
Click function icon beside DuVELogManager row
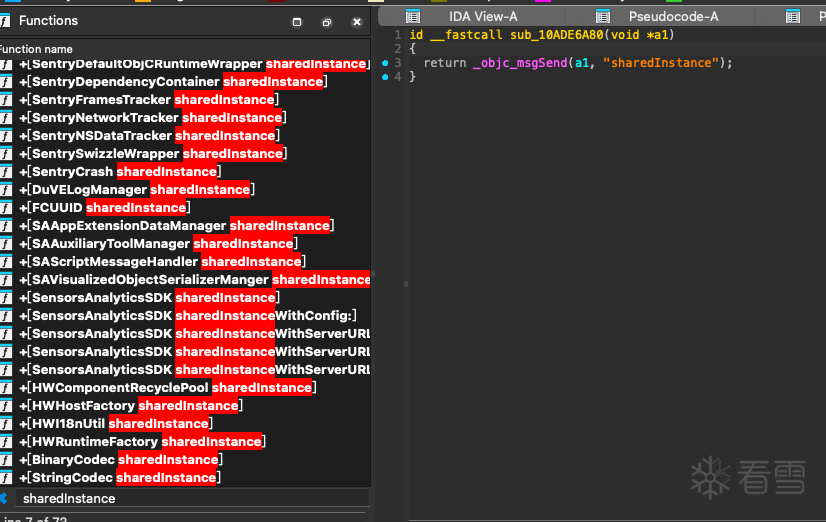click(x=6, y=190)
